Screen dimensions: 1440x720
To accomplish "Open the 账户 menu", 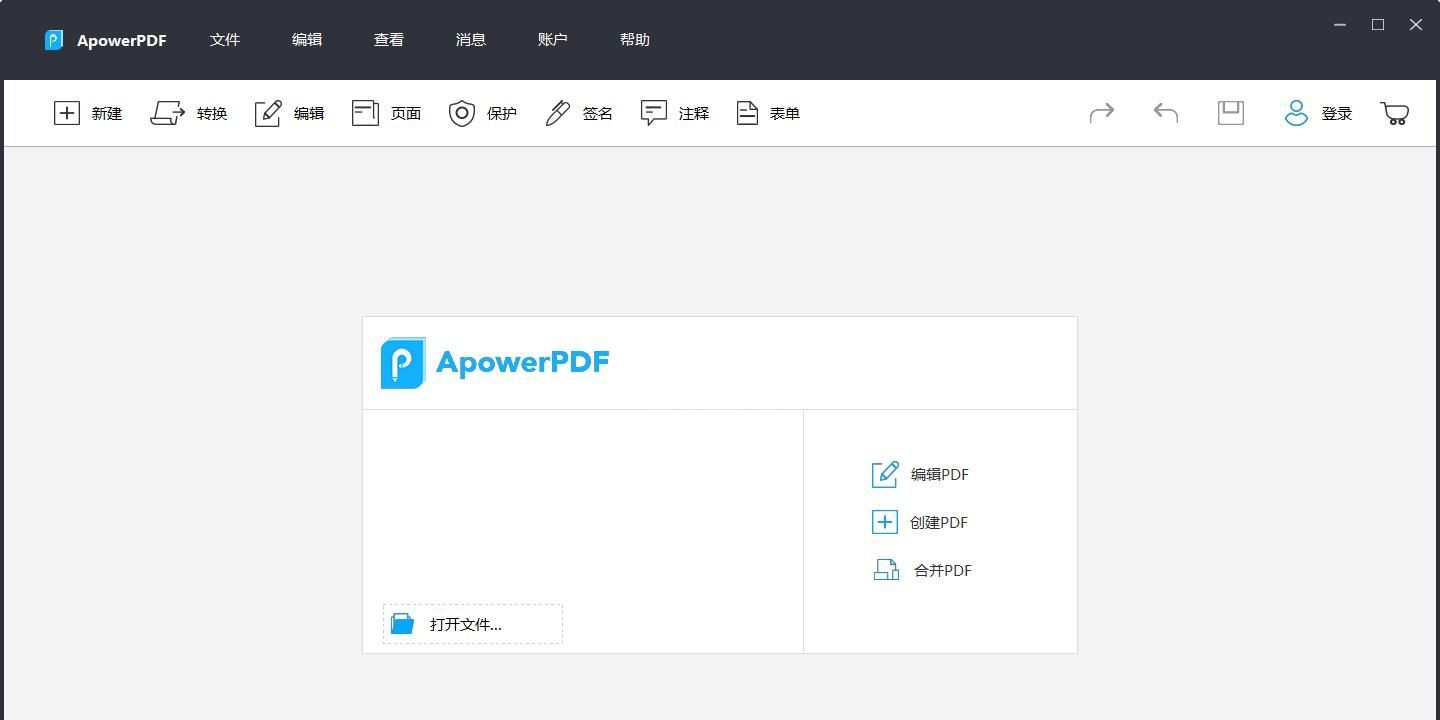I will (553, 40).
